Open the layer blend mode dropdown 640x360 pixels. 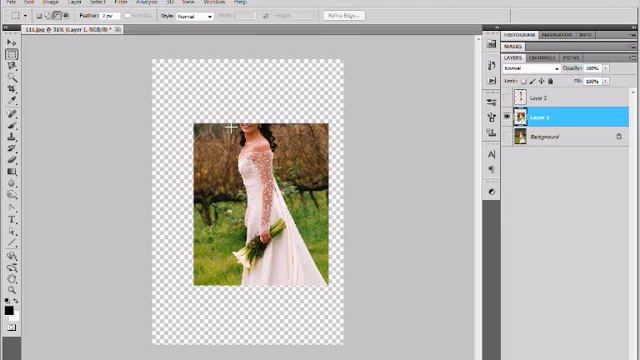point(531,68)
